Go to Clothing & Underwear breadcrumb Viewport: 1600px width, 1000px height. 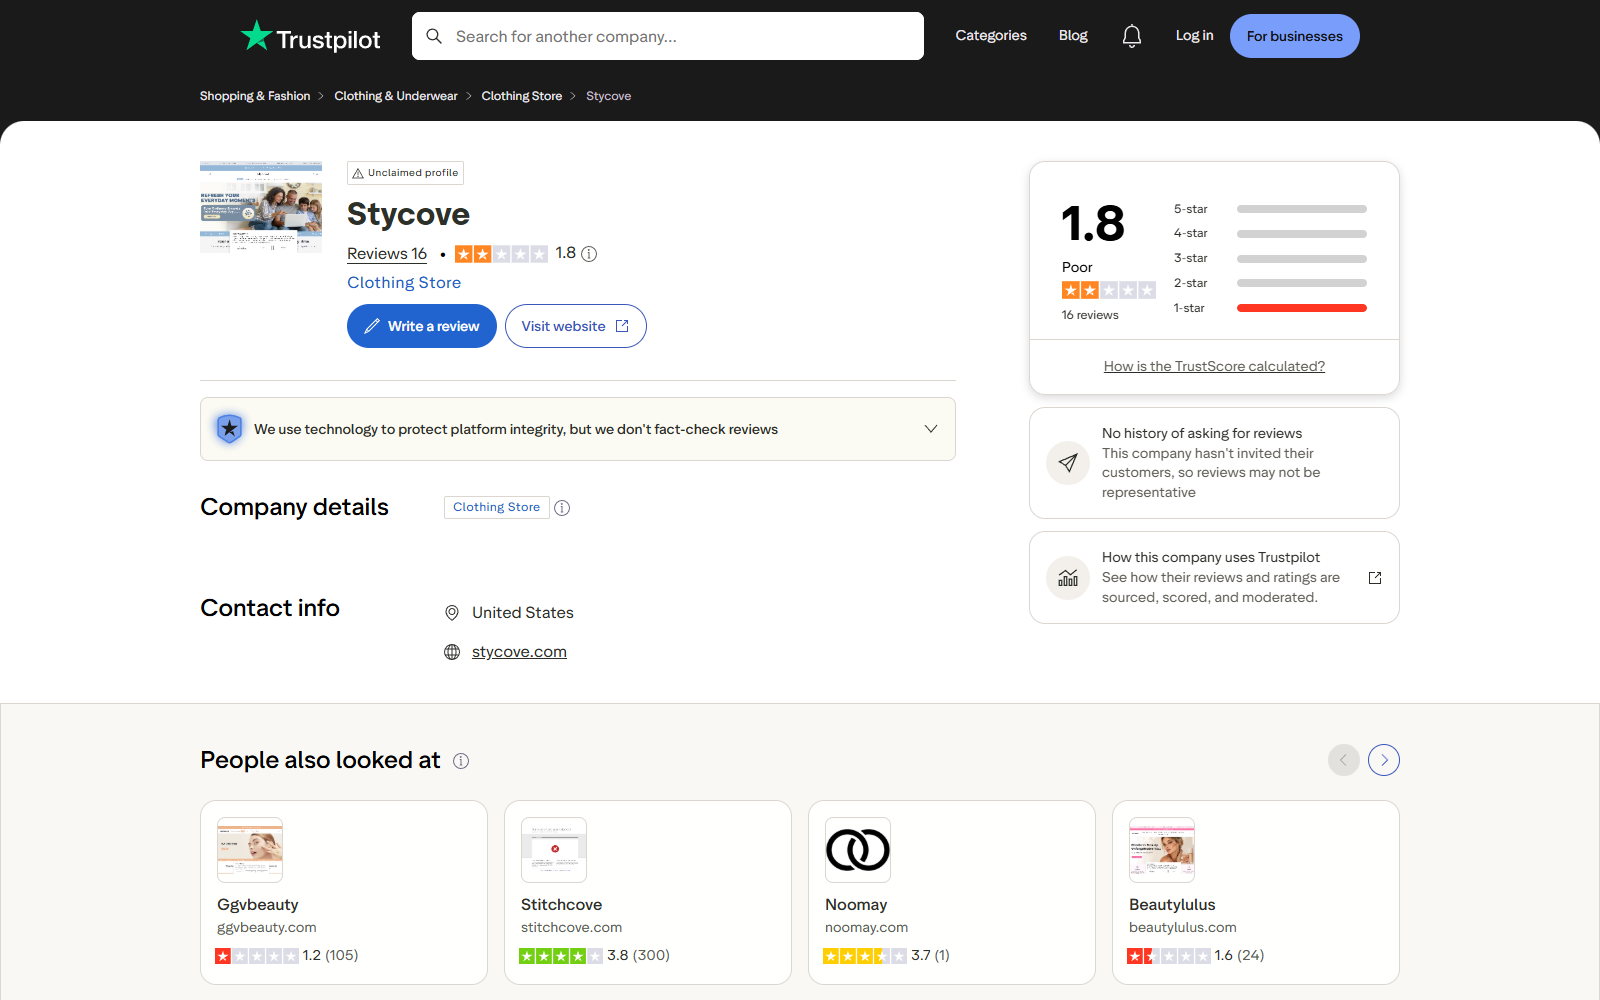pyautogui.click(x=396, y=96)
